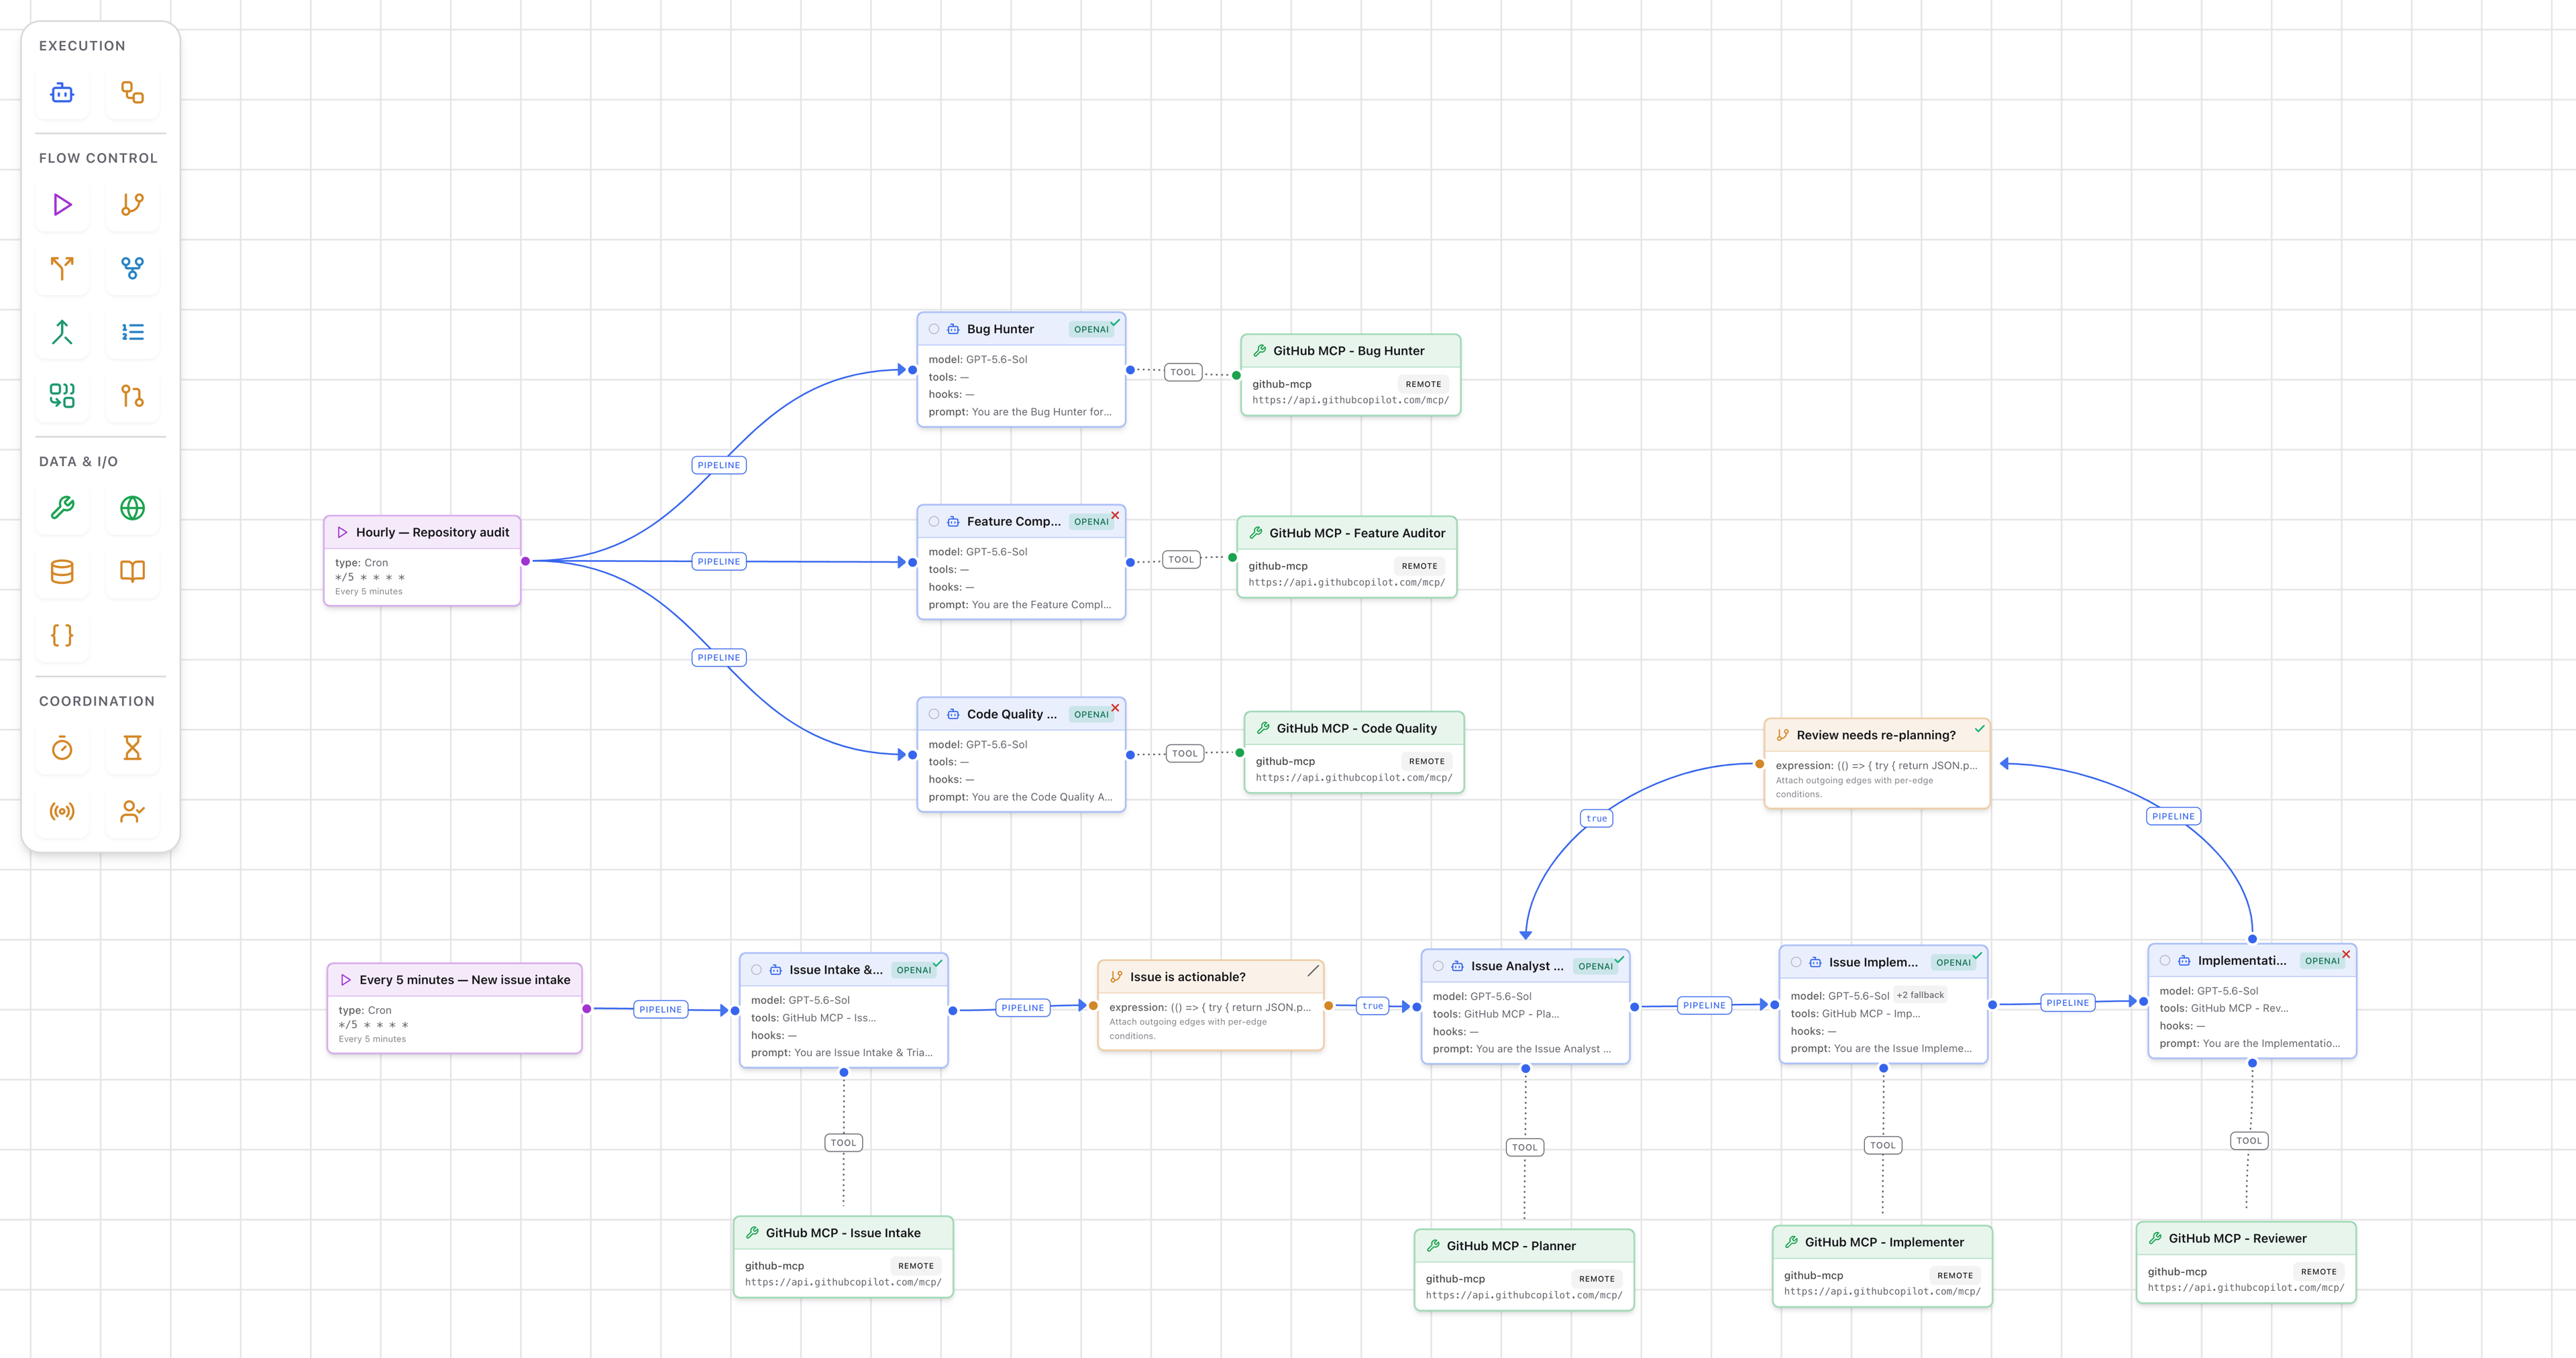Choose the orange open book icon
2576x1358 pixels.
[x=132, y=572]
